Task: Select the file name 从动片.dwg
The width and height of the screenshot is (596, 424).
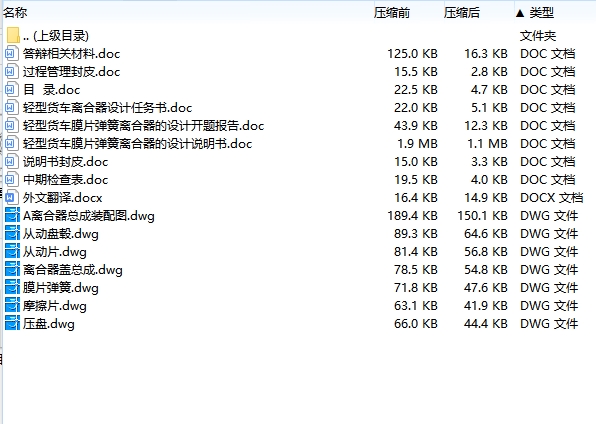Action: point(54,252)
